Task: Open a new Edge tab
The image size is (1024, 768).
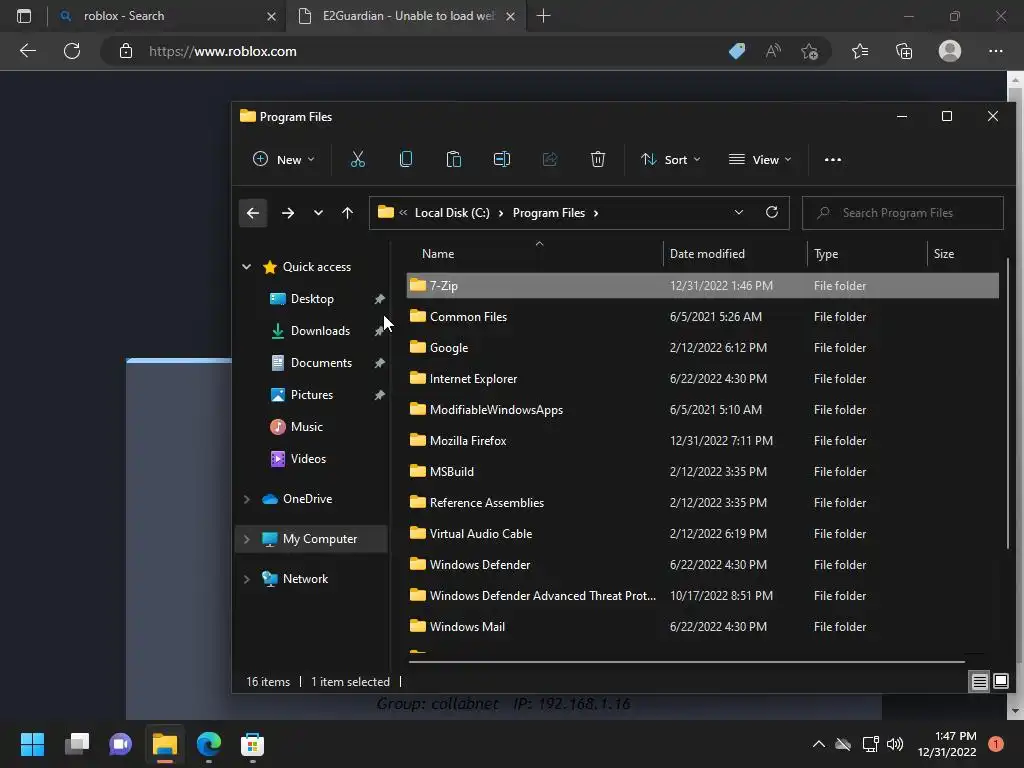Action: coord(543,16)
